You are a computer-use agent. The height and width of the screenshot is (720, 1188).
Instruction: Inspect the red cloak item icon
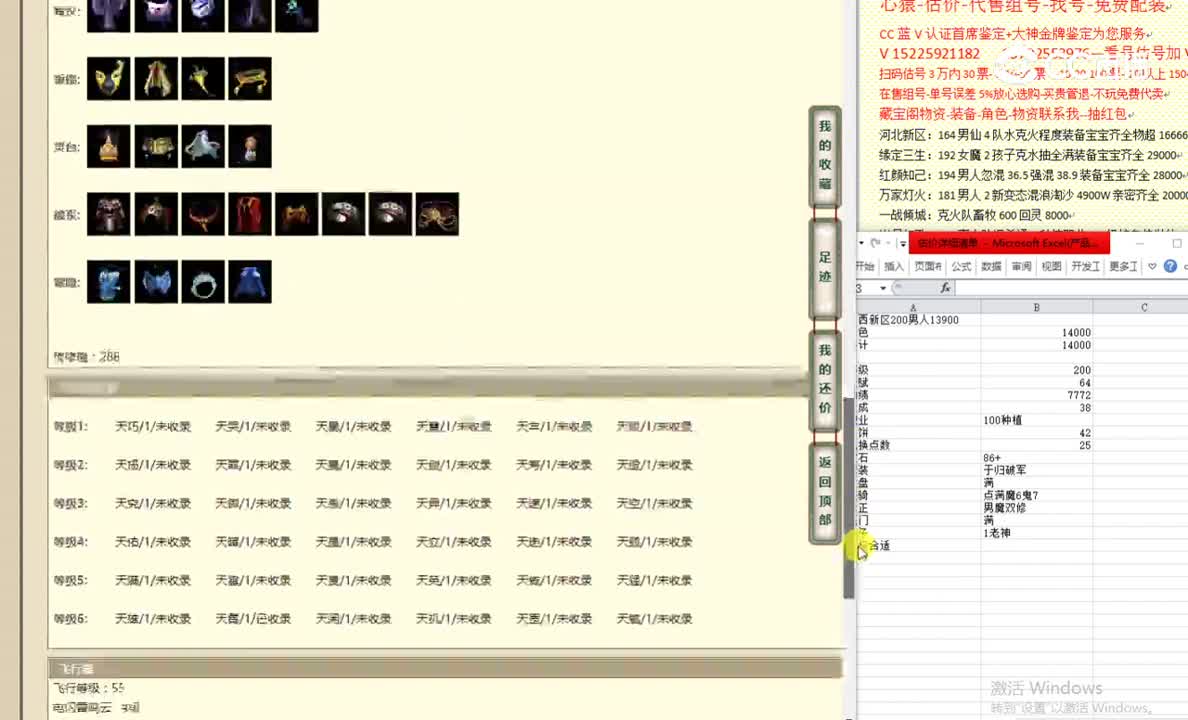[250, 214]
